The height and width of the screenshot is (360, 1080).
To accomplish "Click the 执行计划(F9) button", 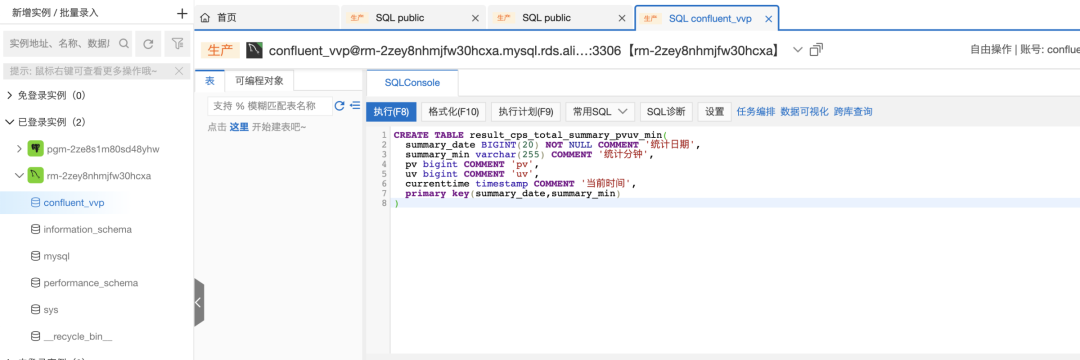I will click(526, 112).
